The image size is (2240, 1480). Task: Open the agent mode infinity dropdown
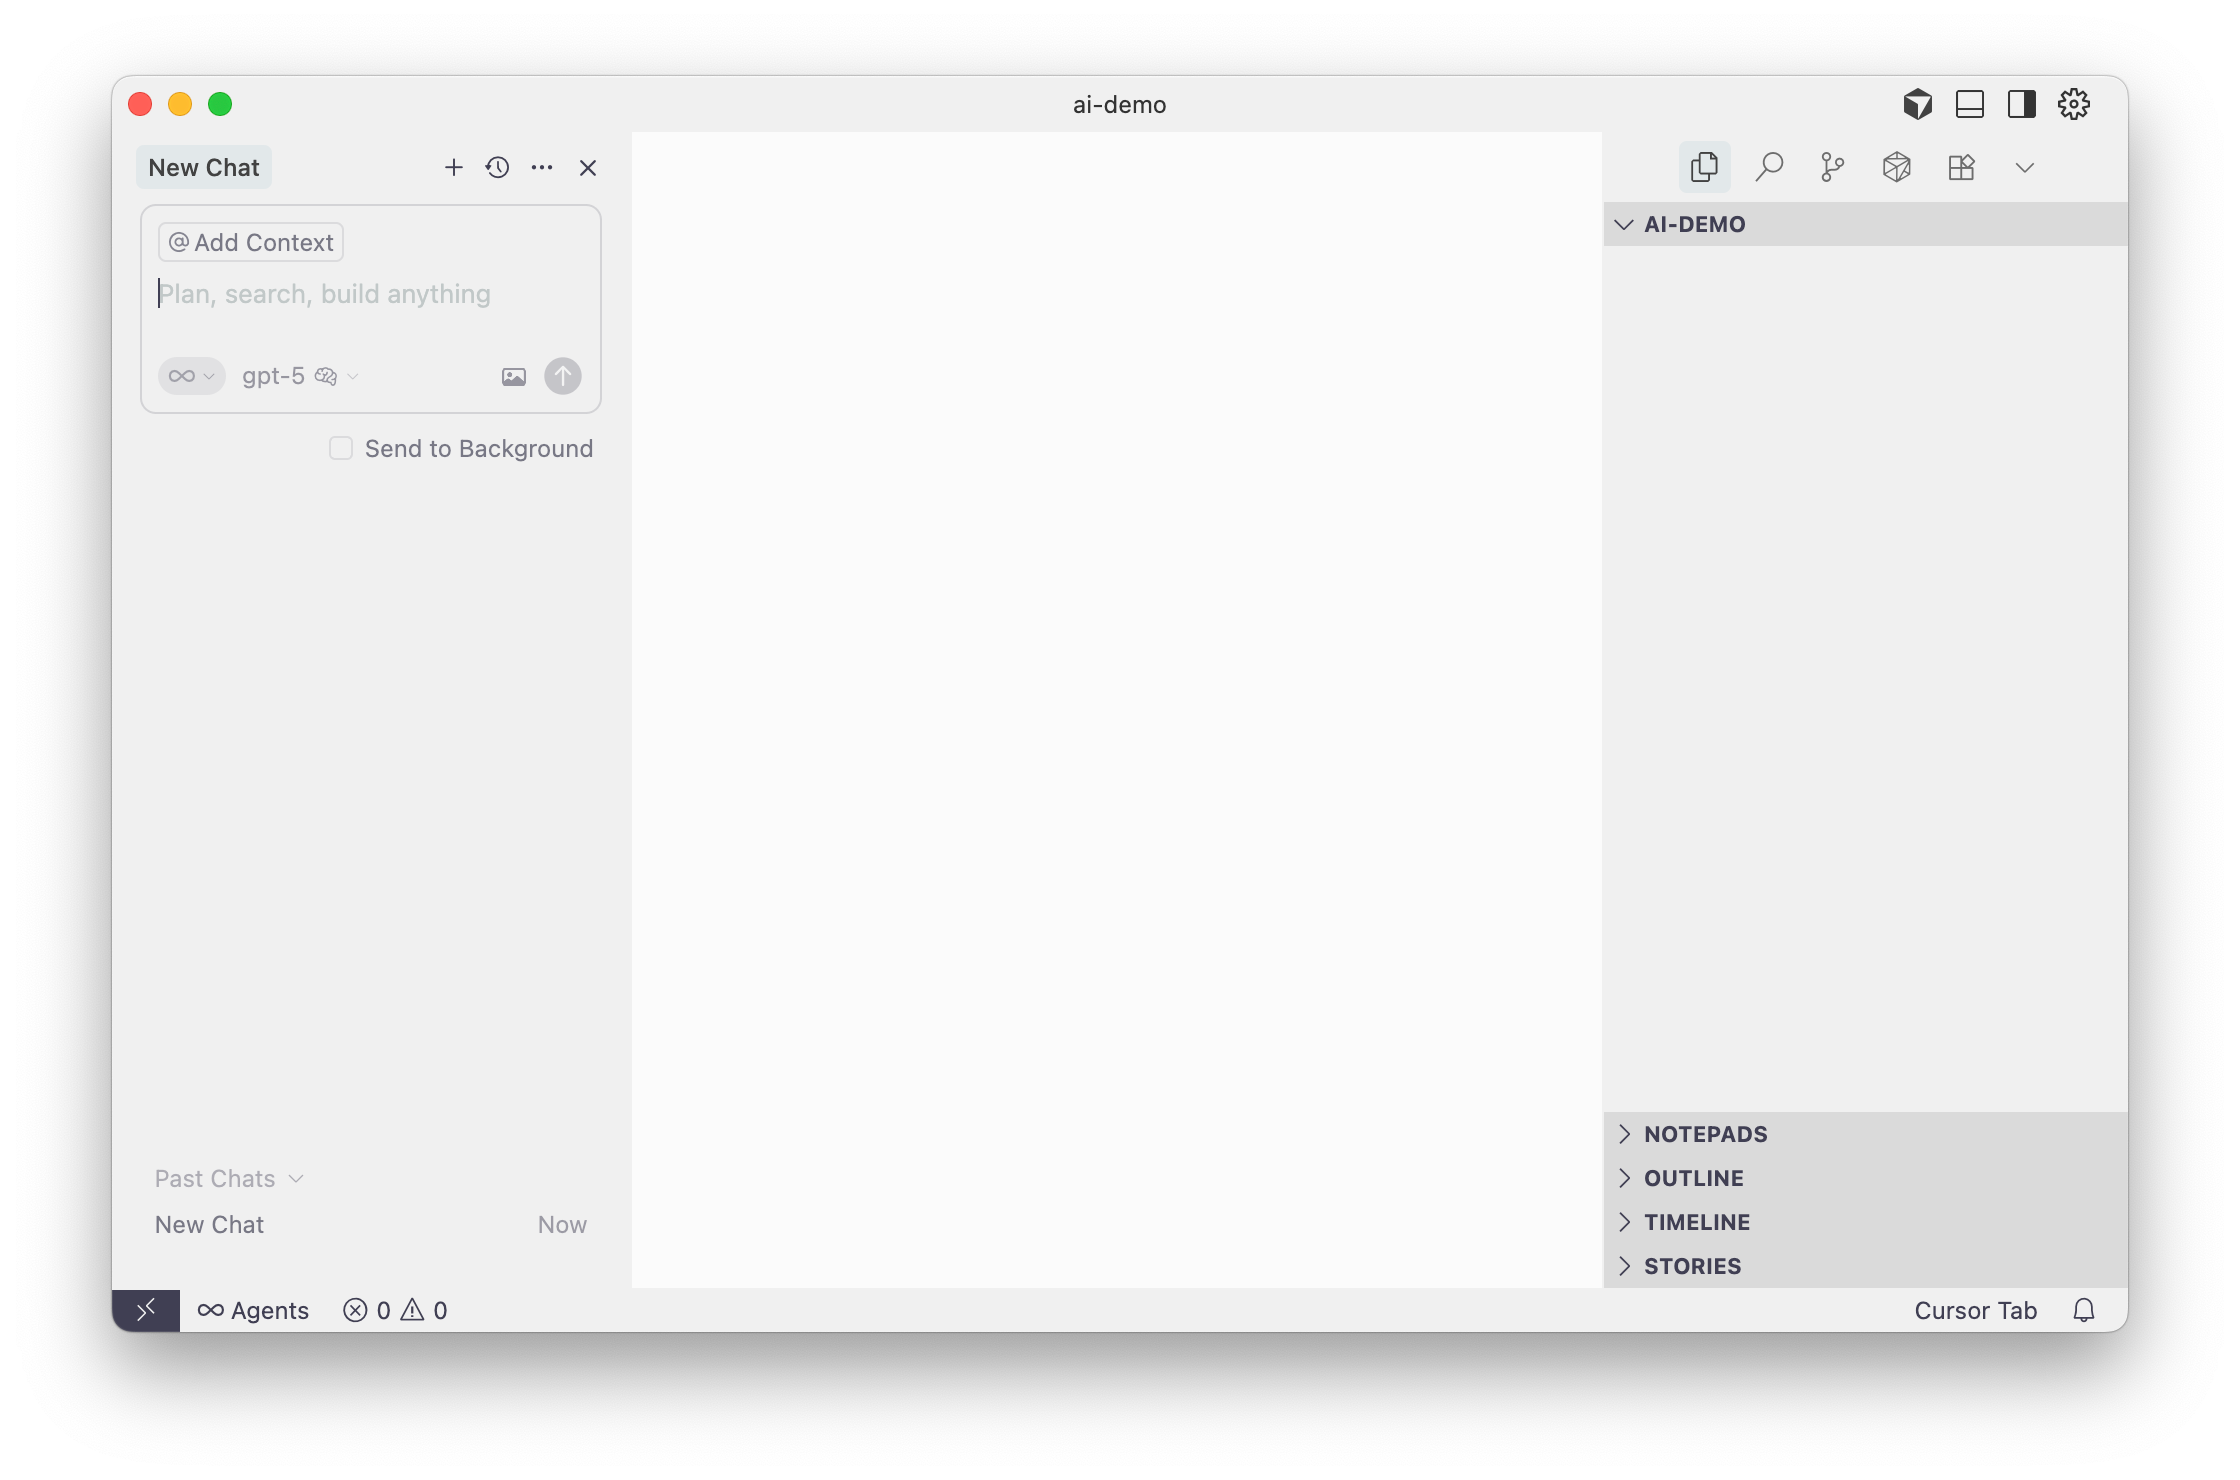[191, 376]
